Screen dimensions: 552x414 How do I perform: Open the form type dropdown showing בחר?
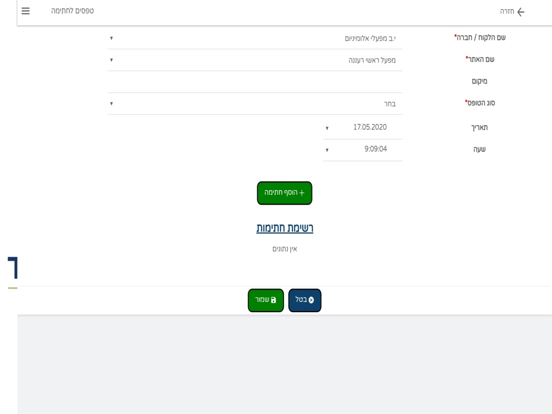click(x=255, y=104)
